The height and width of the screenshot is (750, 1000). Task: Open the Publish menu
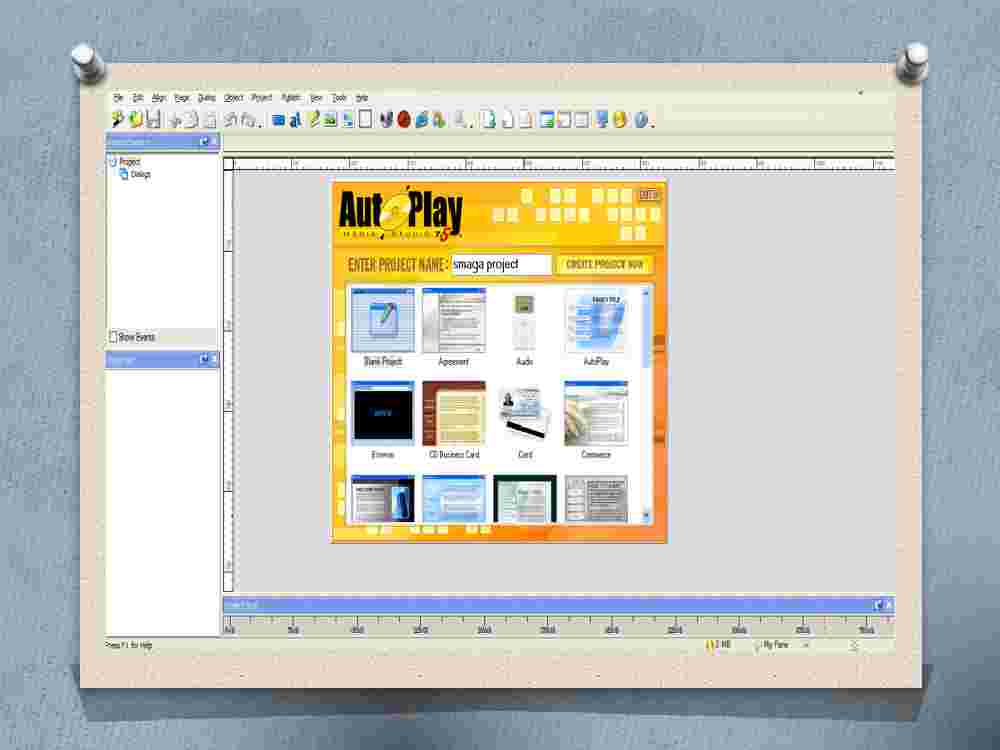coord(291,98)
